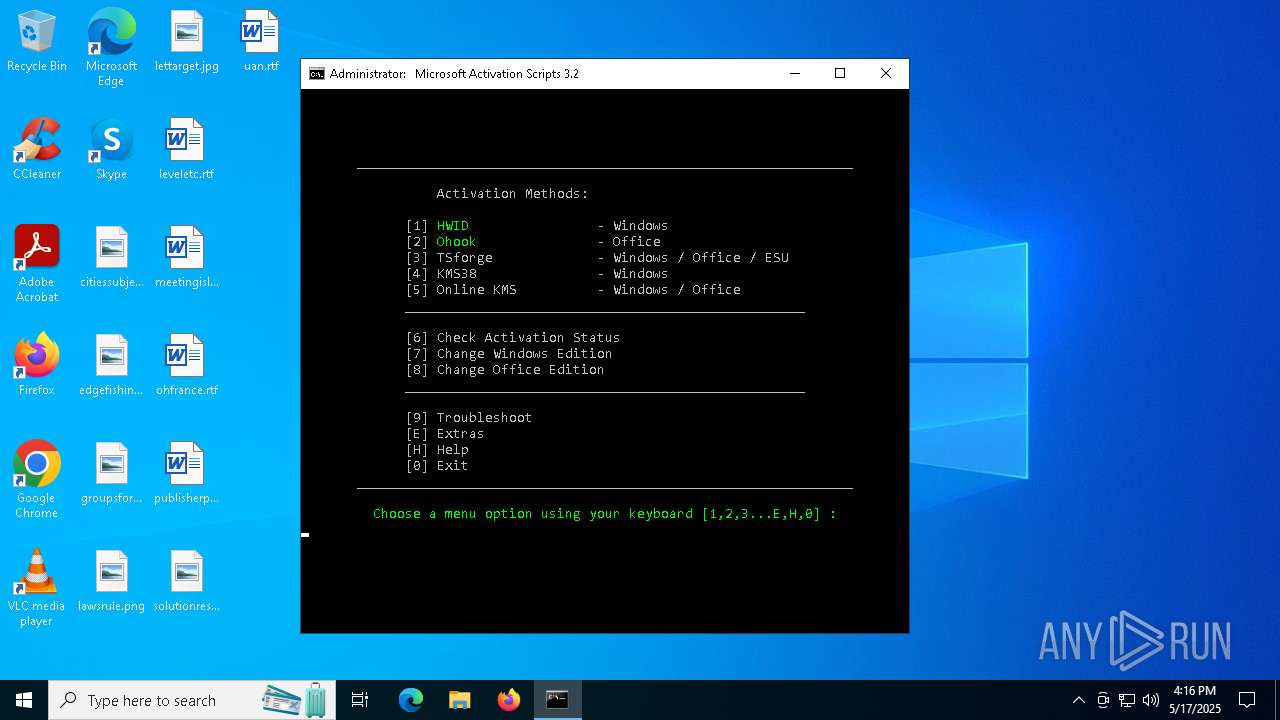Viewport: 1280px width, 720px height.
Task: Select groupsfor... image file icon
Action: (x=111, y=474)
